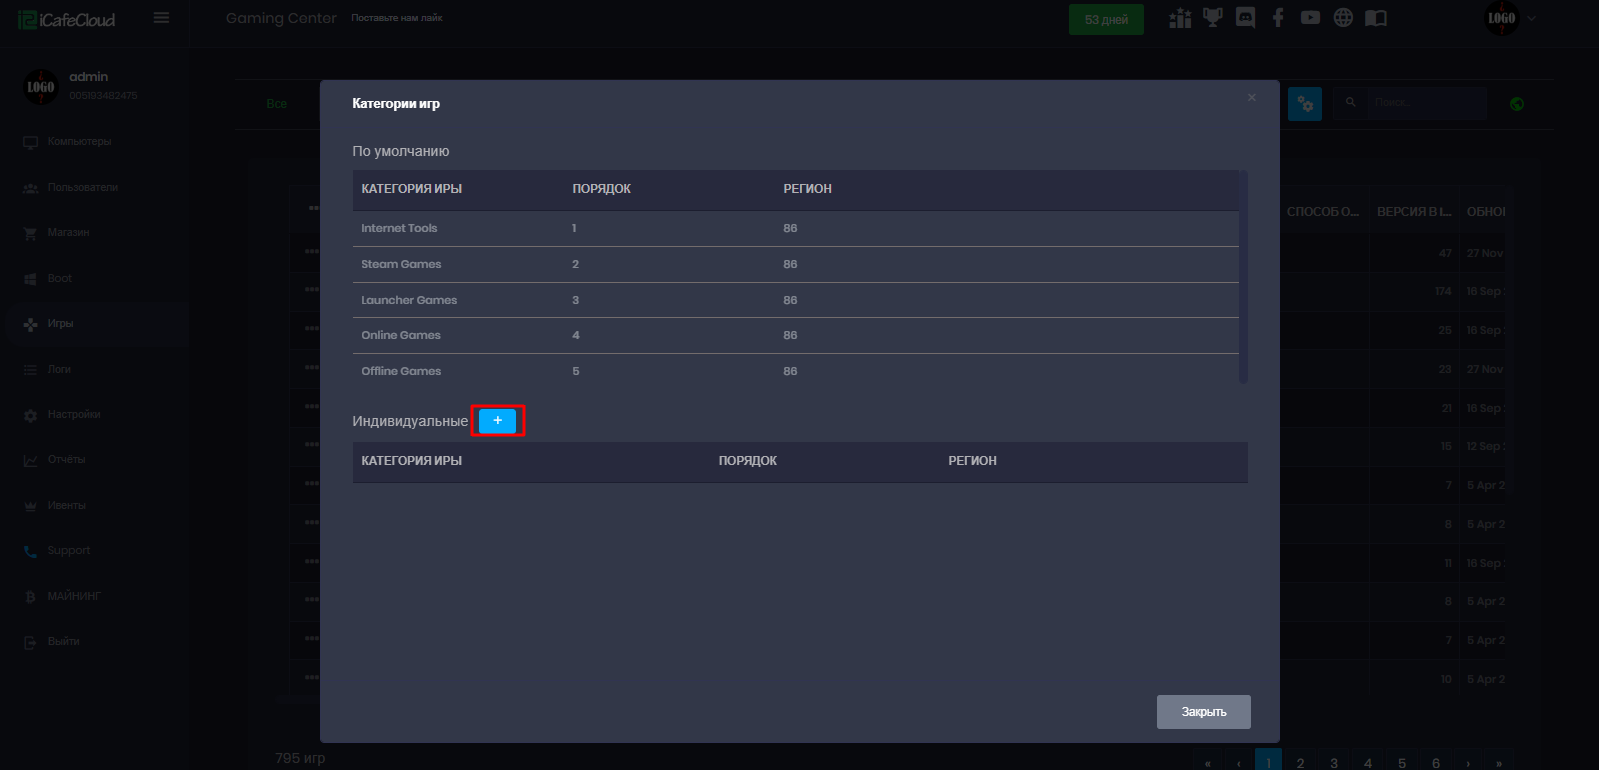Click the Support phone icon
This screenshot has height=770, width=1599.
click(x=30, y=551)
